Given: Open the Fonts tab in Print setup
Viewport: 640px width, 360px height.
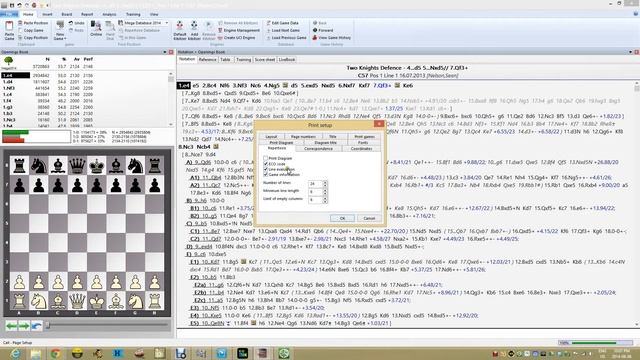Looking at the screenshot, I should point(363,142).
